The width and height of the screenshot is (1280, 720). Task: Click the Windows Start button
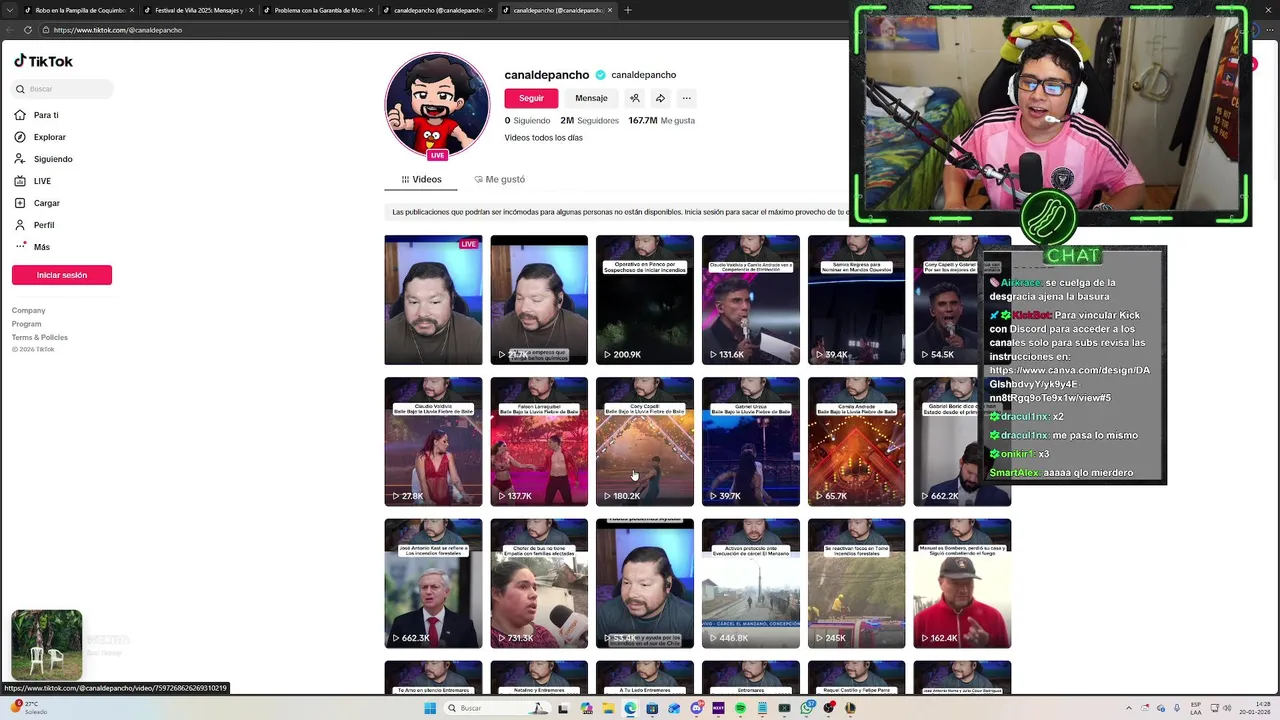click(x=430, y=708)
